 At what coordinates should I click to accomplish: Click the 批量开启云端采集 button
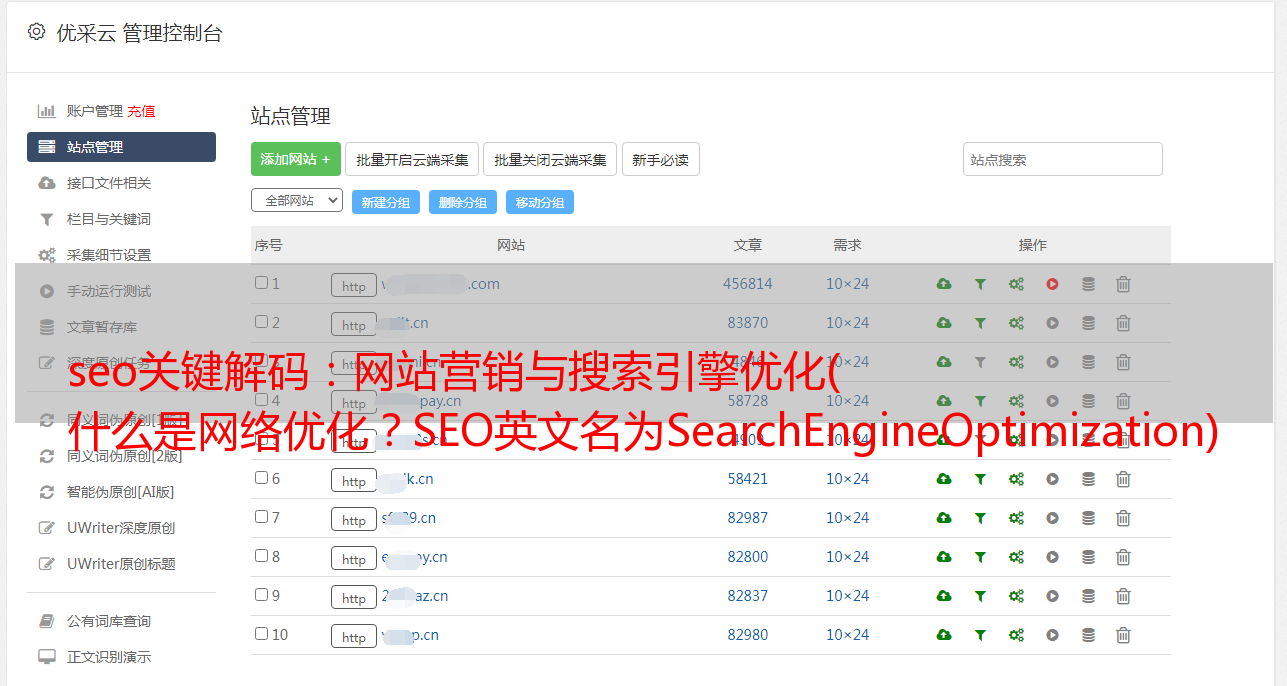click(x=412, y=159)
